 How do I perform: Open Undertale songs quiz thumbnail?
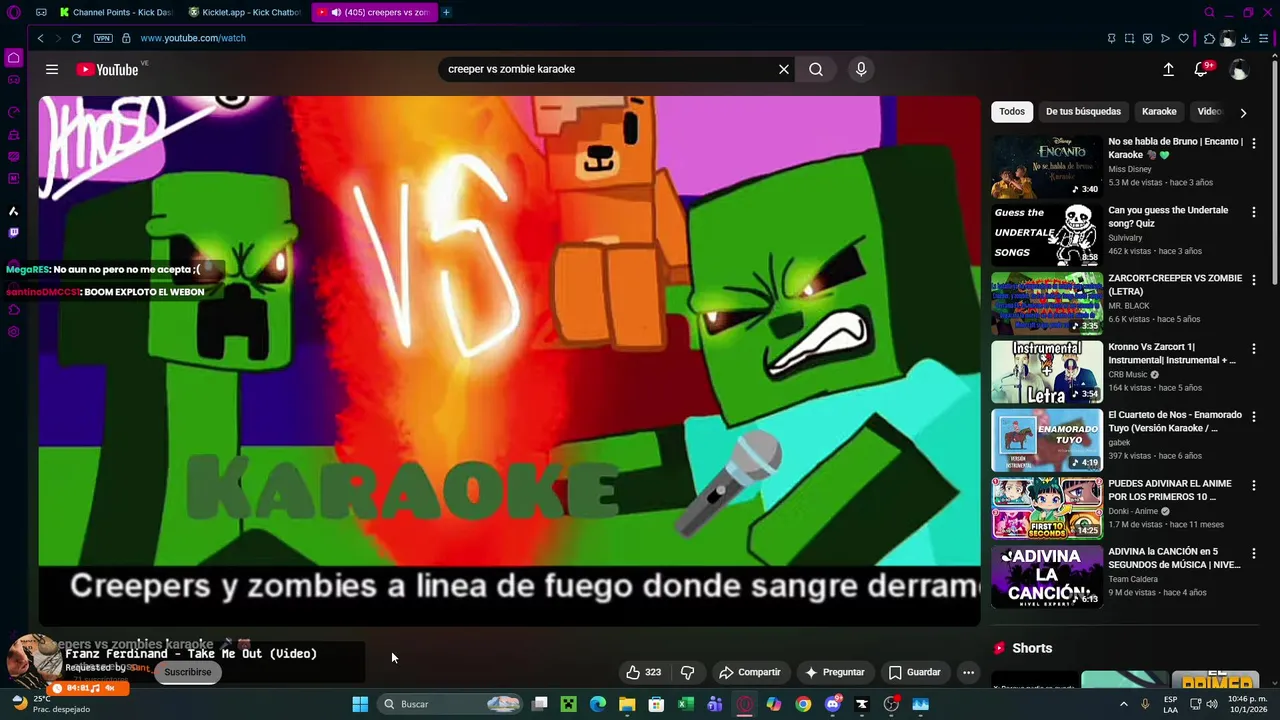1047,235
